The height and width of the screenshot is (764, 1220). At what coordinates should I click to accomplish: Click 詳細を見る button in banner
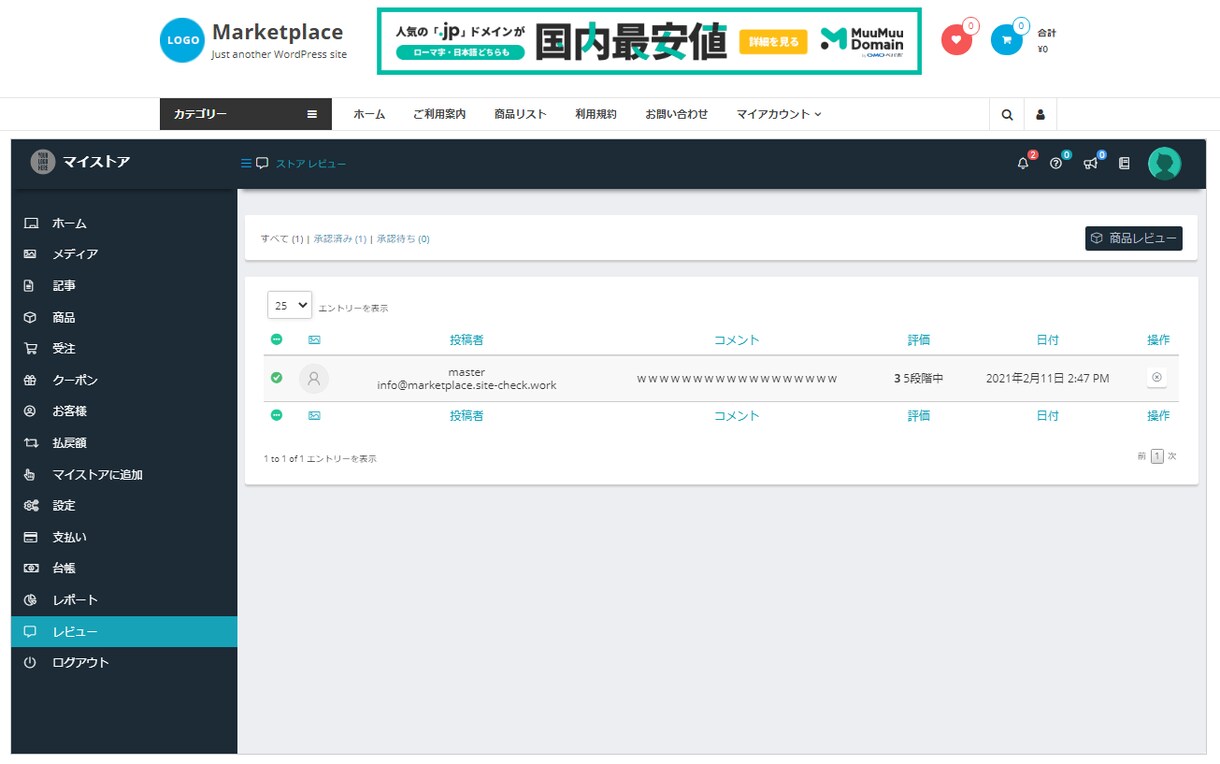point(772,42)
